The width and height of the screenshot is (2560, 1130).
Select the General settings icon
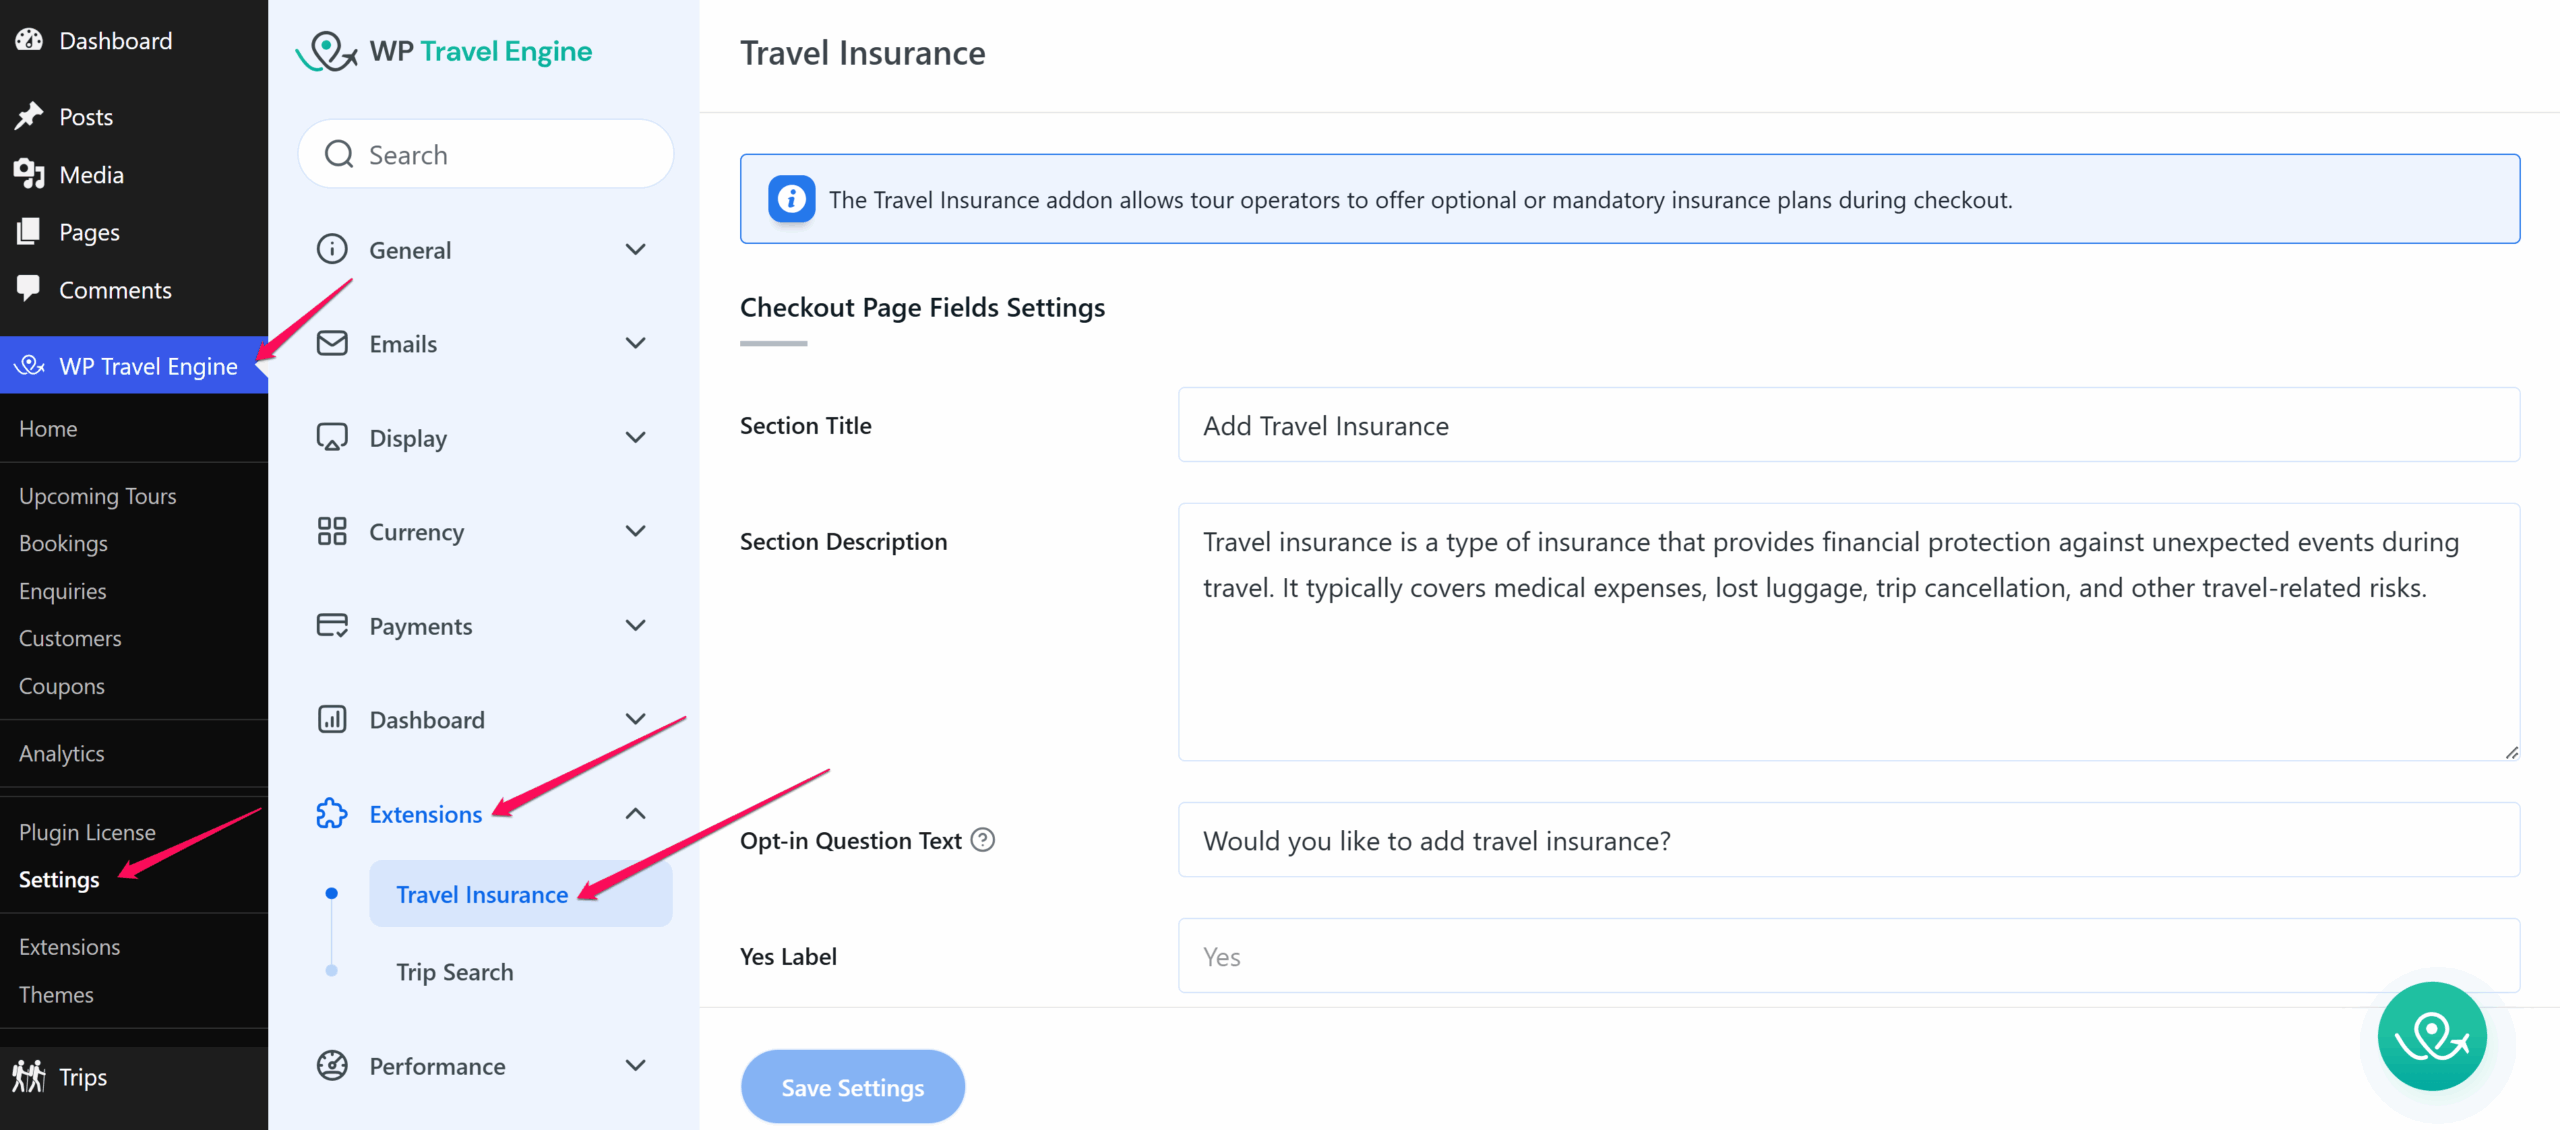tap(331, 249)
